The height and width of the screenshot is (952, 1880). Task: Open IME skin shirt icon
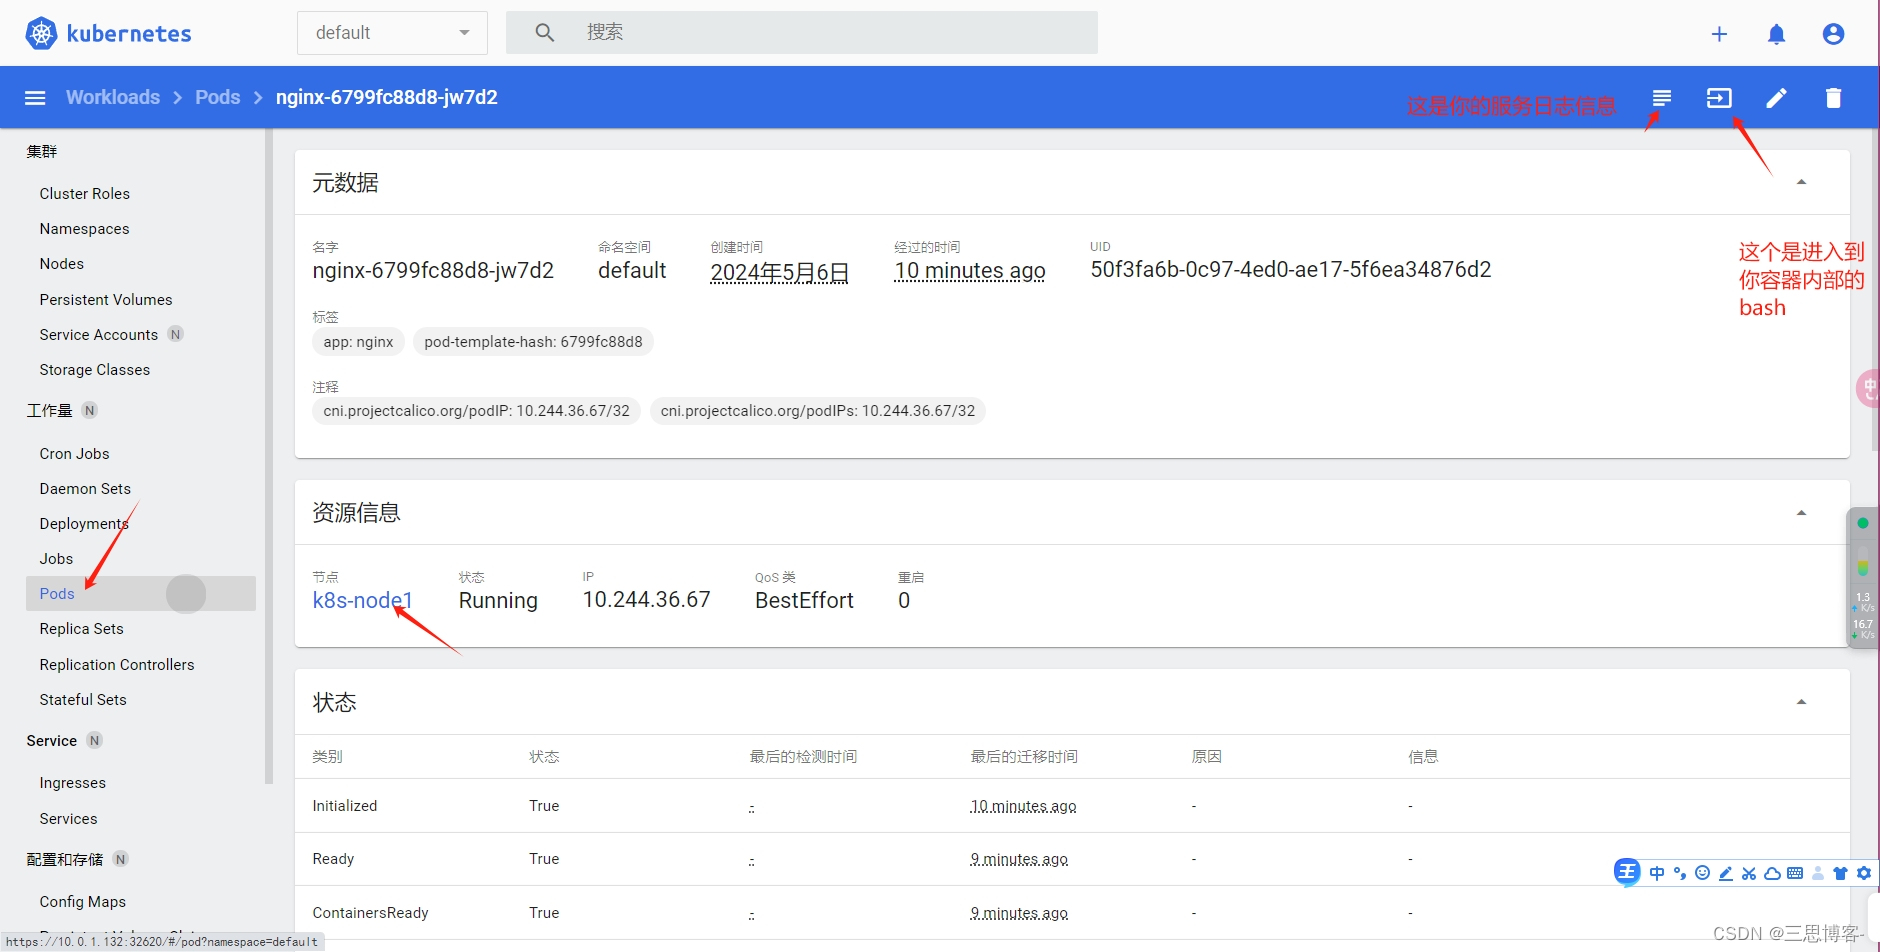coord(1840,873)
